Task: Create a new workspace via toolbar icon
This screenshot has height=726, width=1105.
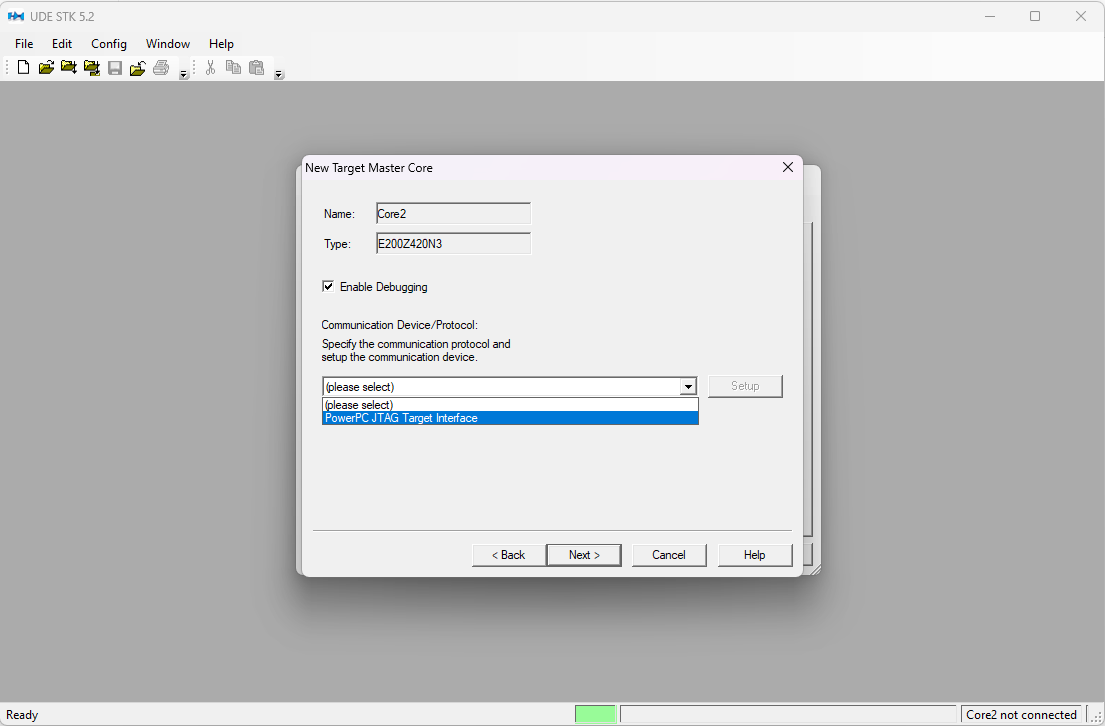Action: click(x=22, y=67)
